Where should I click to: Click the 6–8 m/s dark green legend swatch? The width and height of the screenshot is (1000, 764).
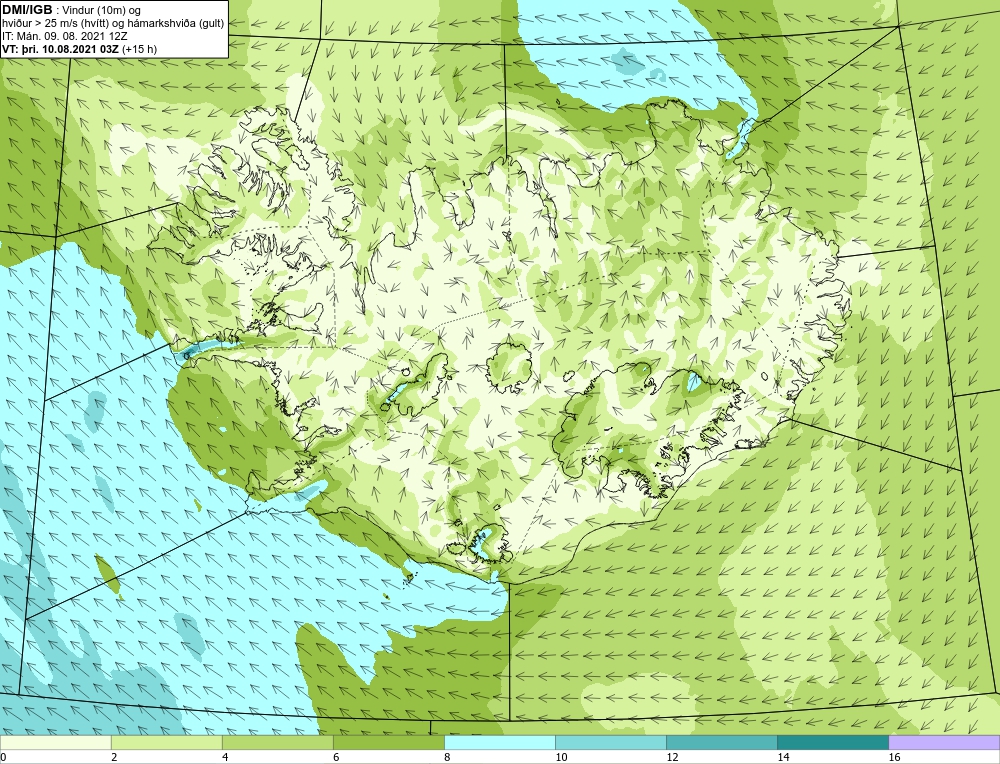pyautogui.click(x=388, y=742)
